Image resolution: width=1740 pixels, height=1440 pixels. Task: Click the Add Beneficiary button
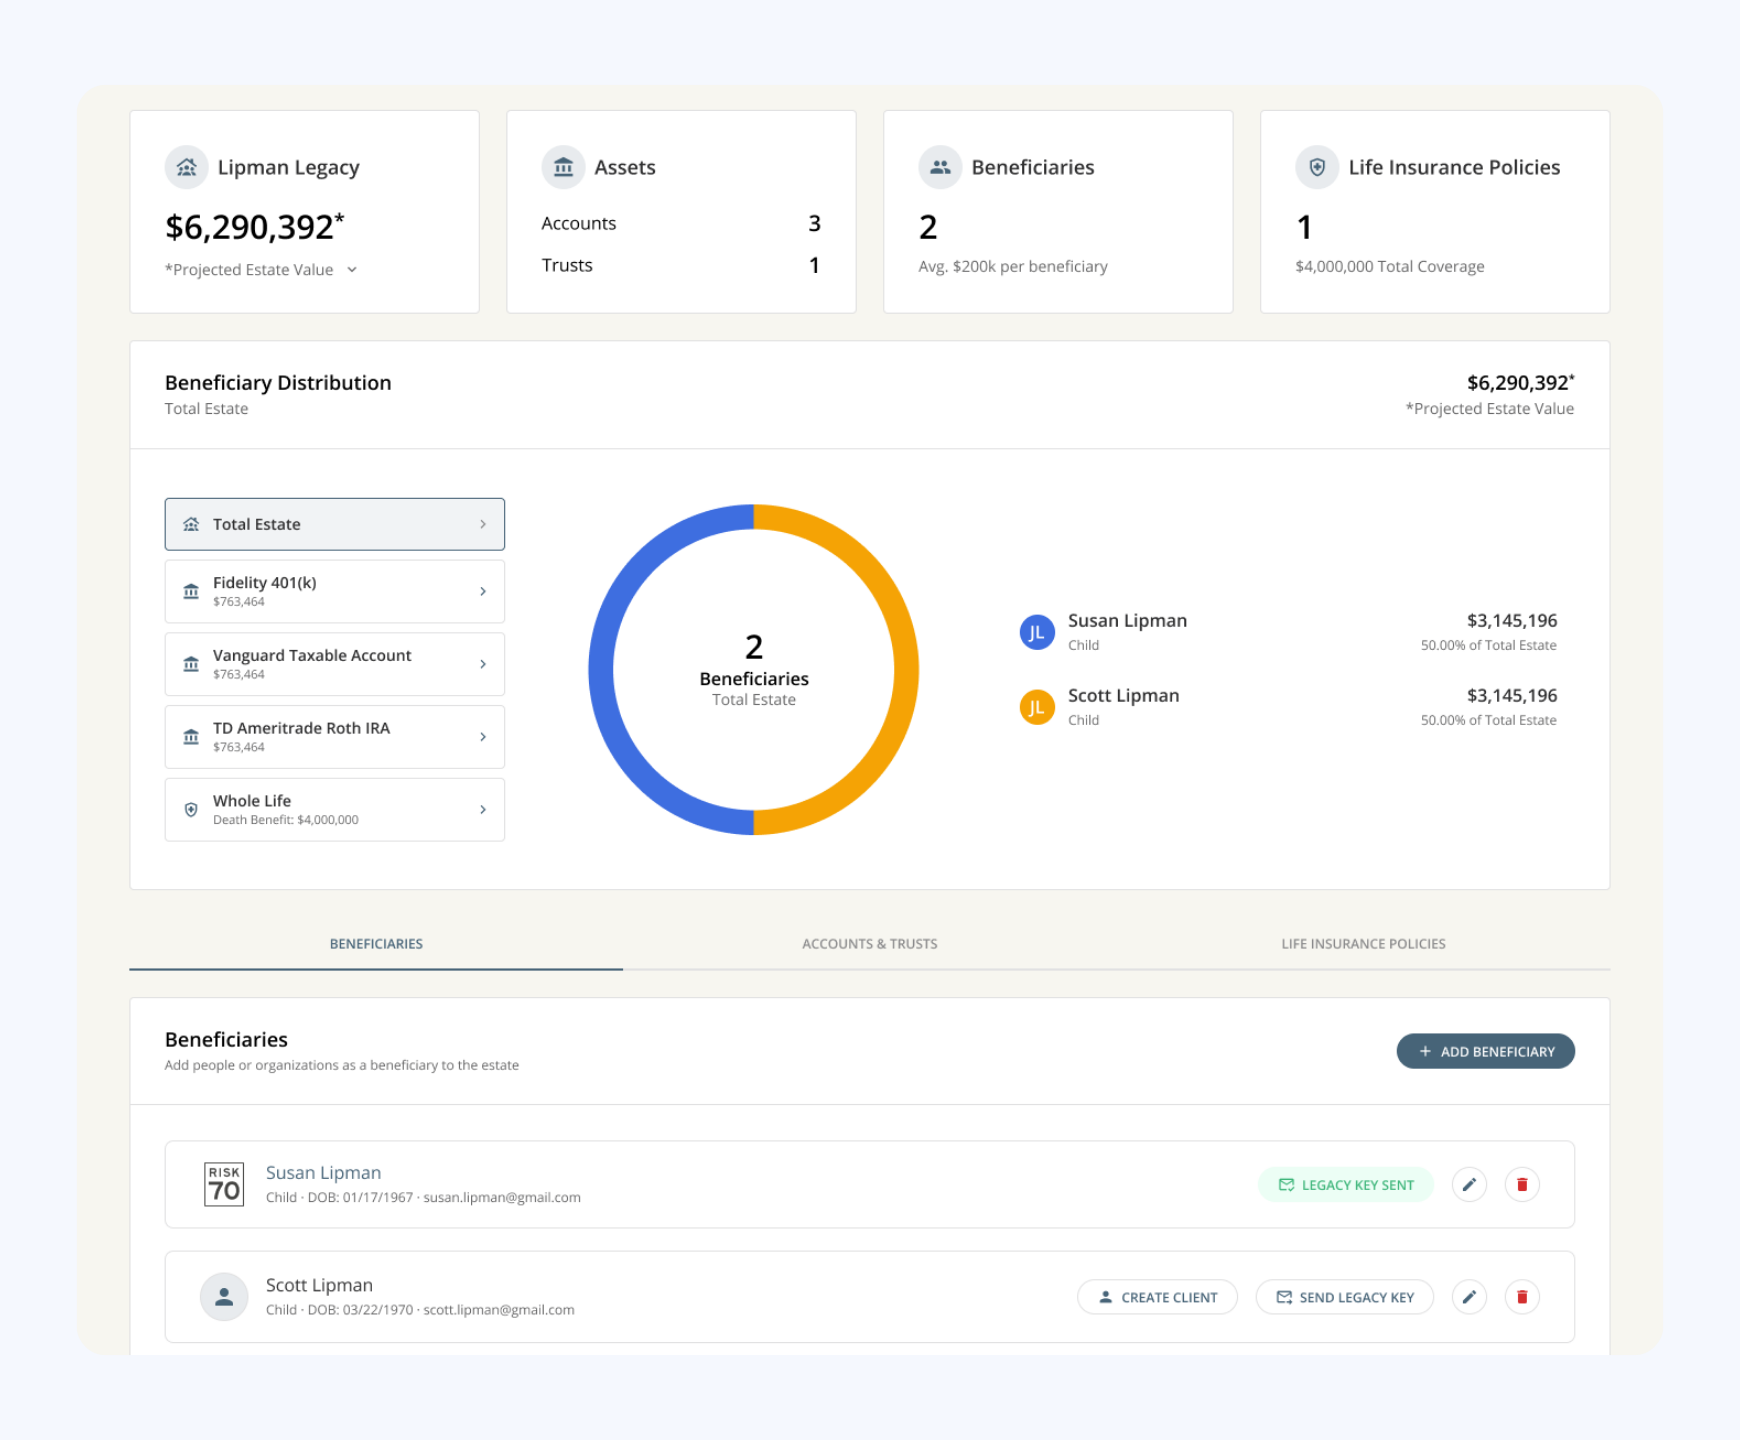(1486, 1051)
